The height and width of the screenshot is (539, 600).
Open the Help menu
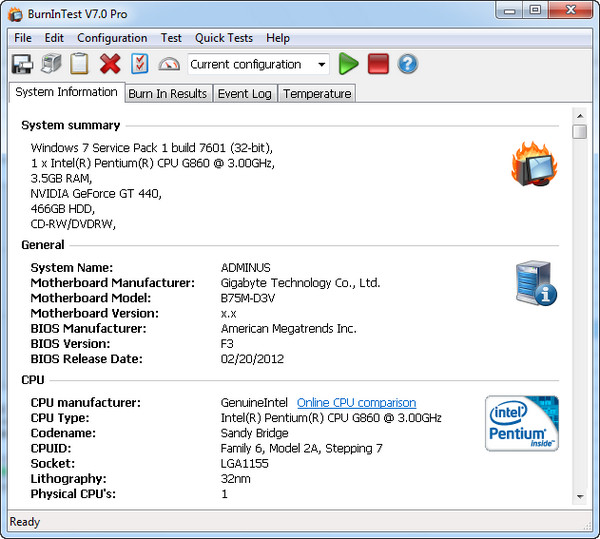(x=278, y=38)
